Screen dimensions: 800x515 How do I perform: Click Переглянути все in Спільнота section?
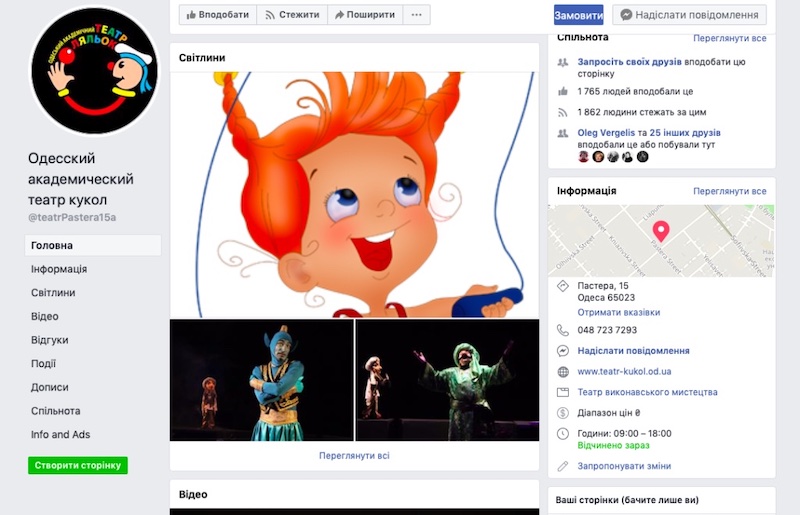click(730, 38)
